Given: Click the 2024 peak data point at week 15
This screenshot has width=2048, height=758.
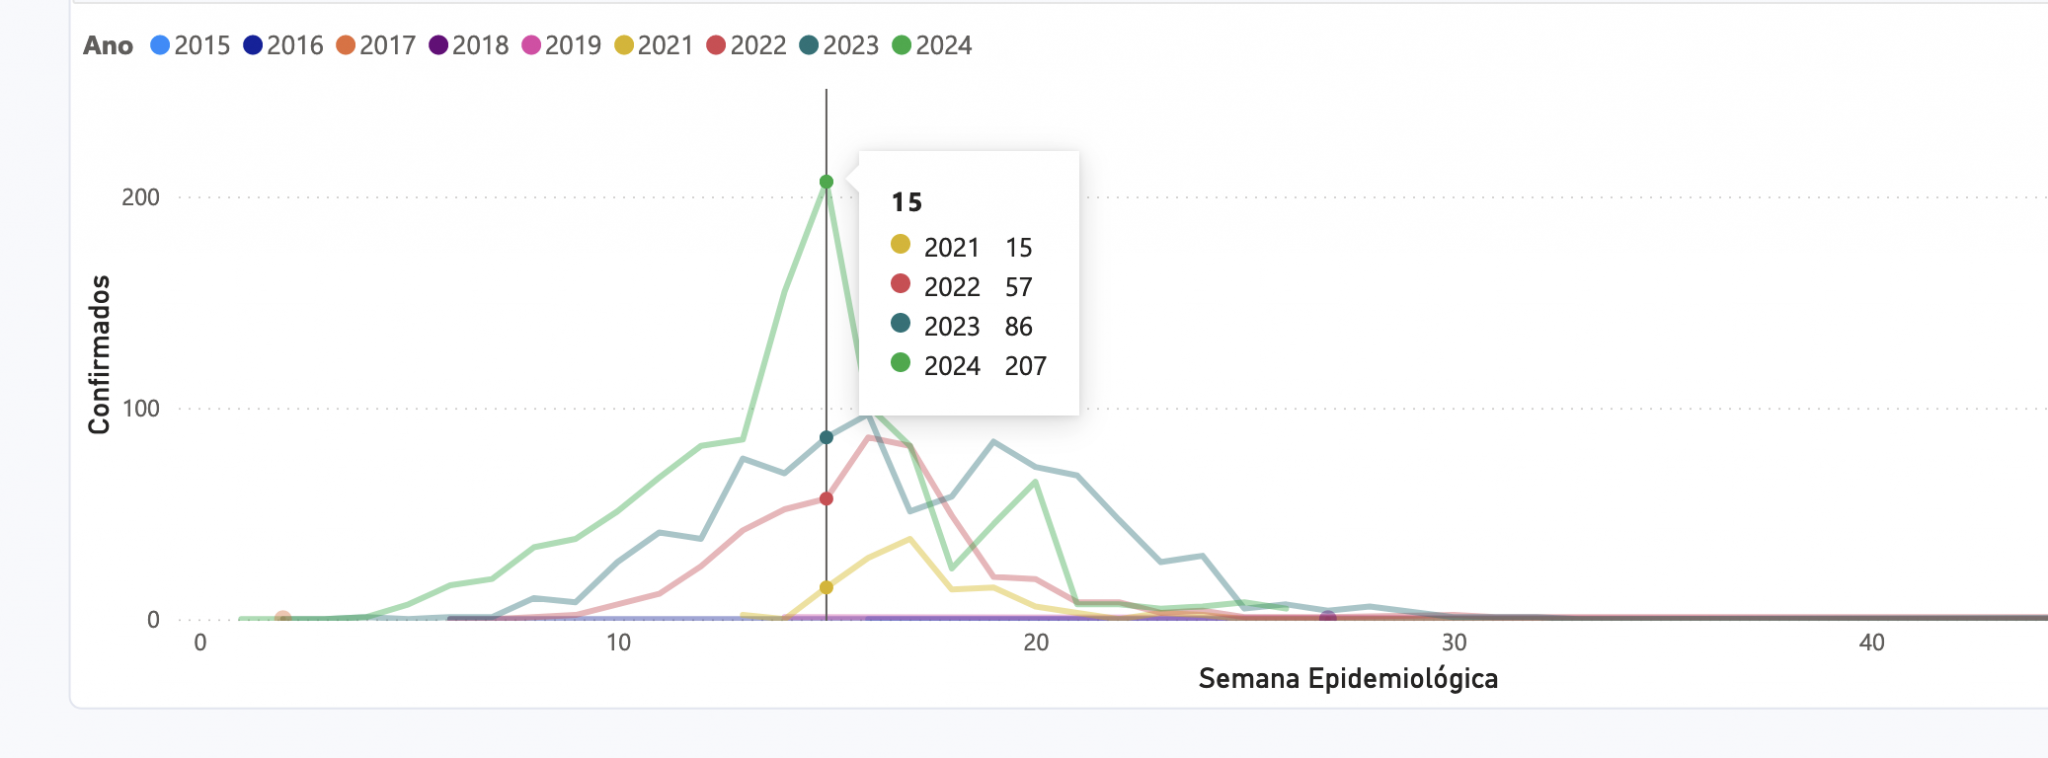Looking at the screenshot, I should 826,182.
